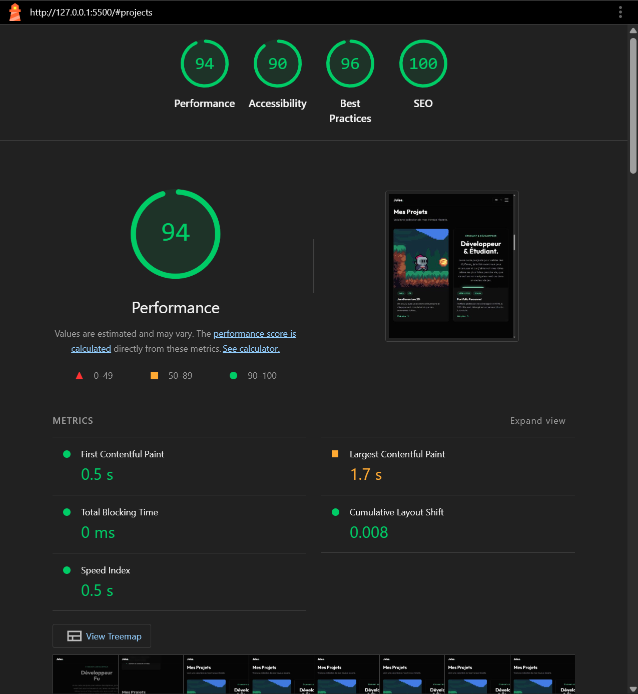
Task: Expand the First Contentful Paint metric
Action: (x=122, y=455)
